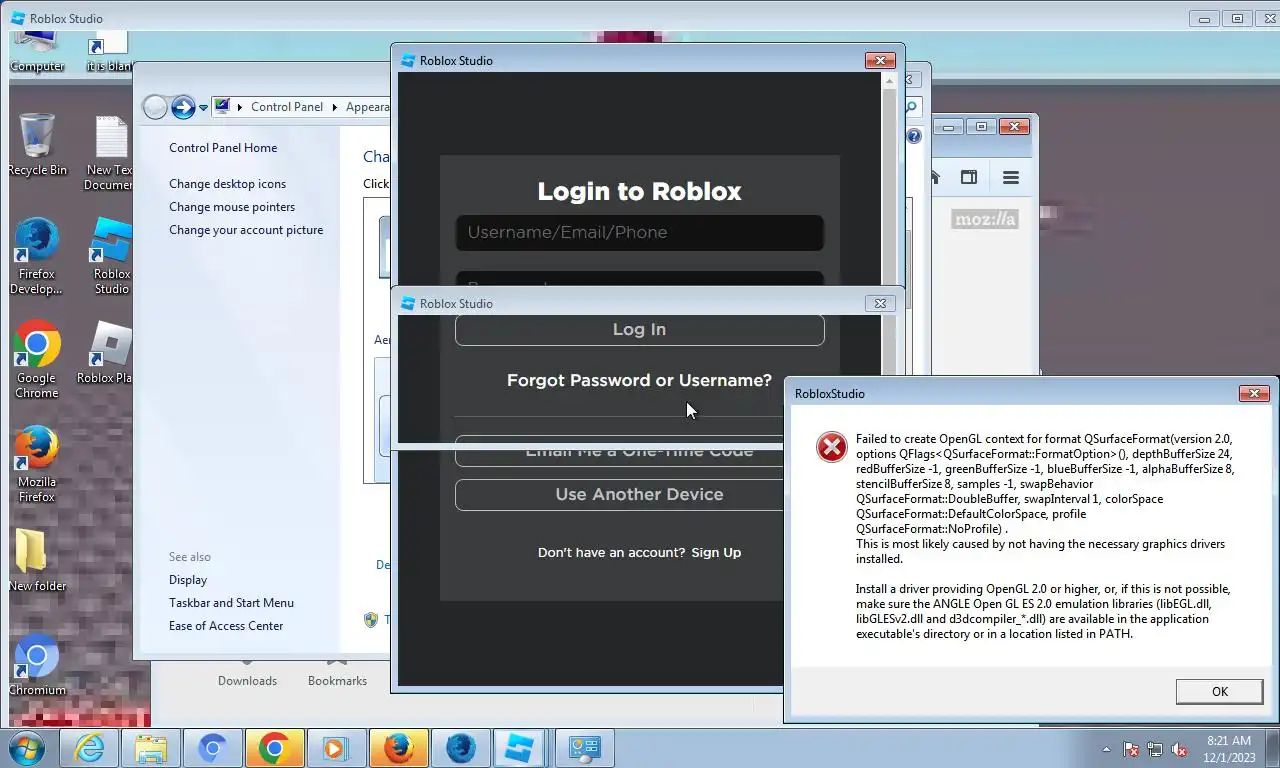Maximize the Firefox window
1280x768 pixels.
(x=981, y=126)
